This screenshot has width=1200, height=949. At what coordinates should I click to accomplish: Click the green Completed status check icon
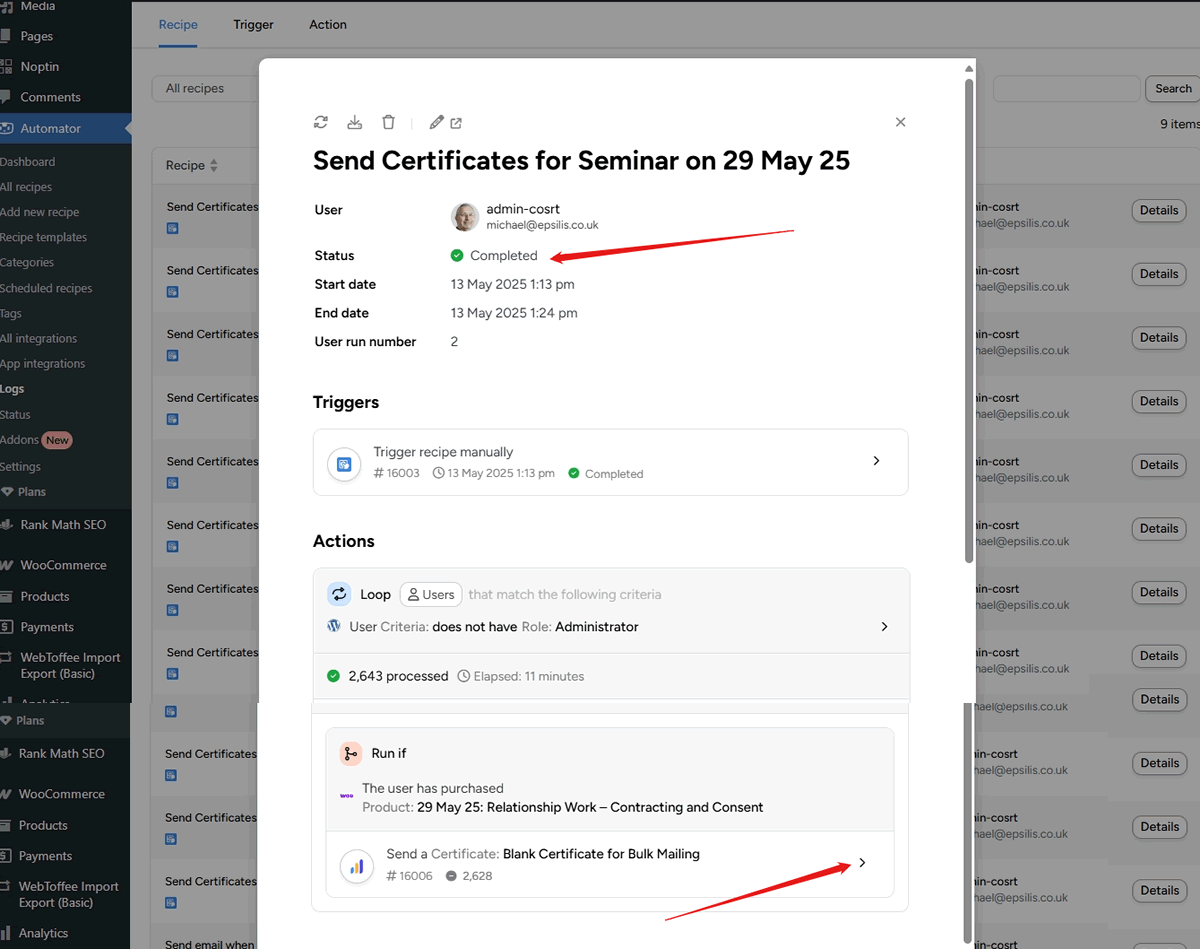click(x=457, y=255)
